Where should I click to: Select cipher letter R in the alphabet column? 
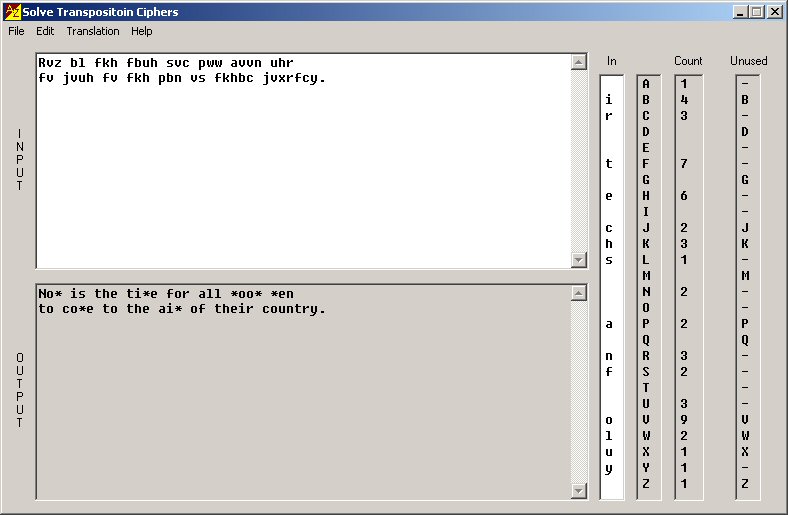[646, 356]
